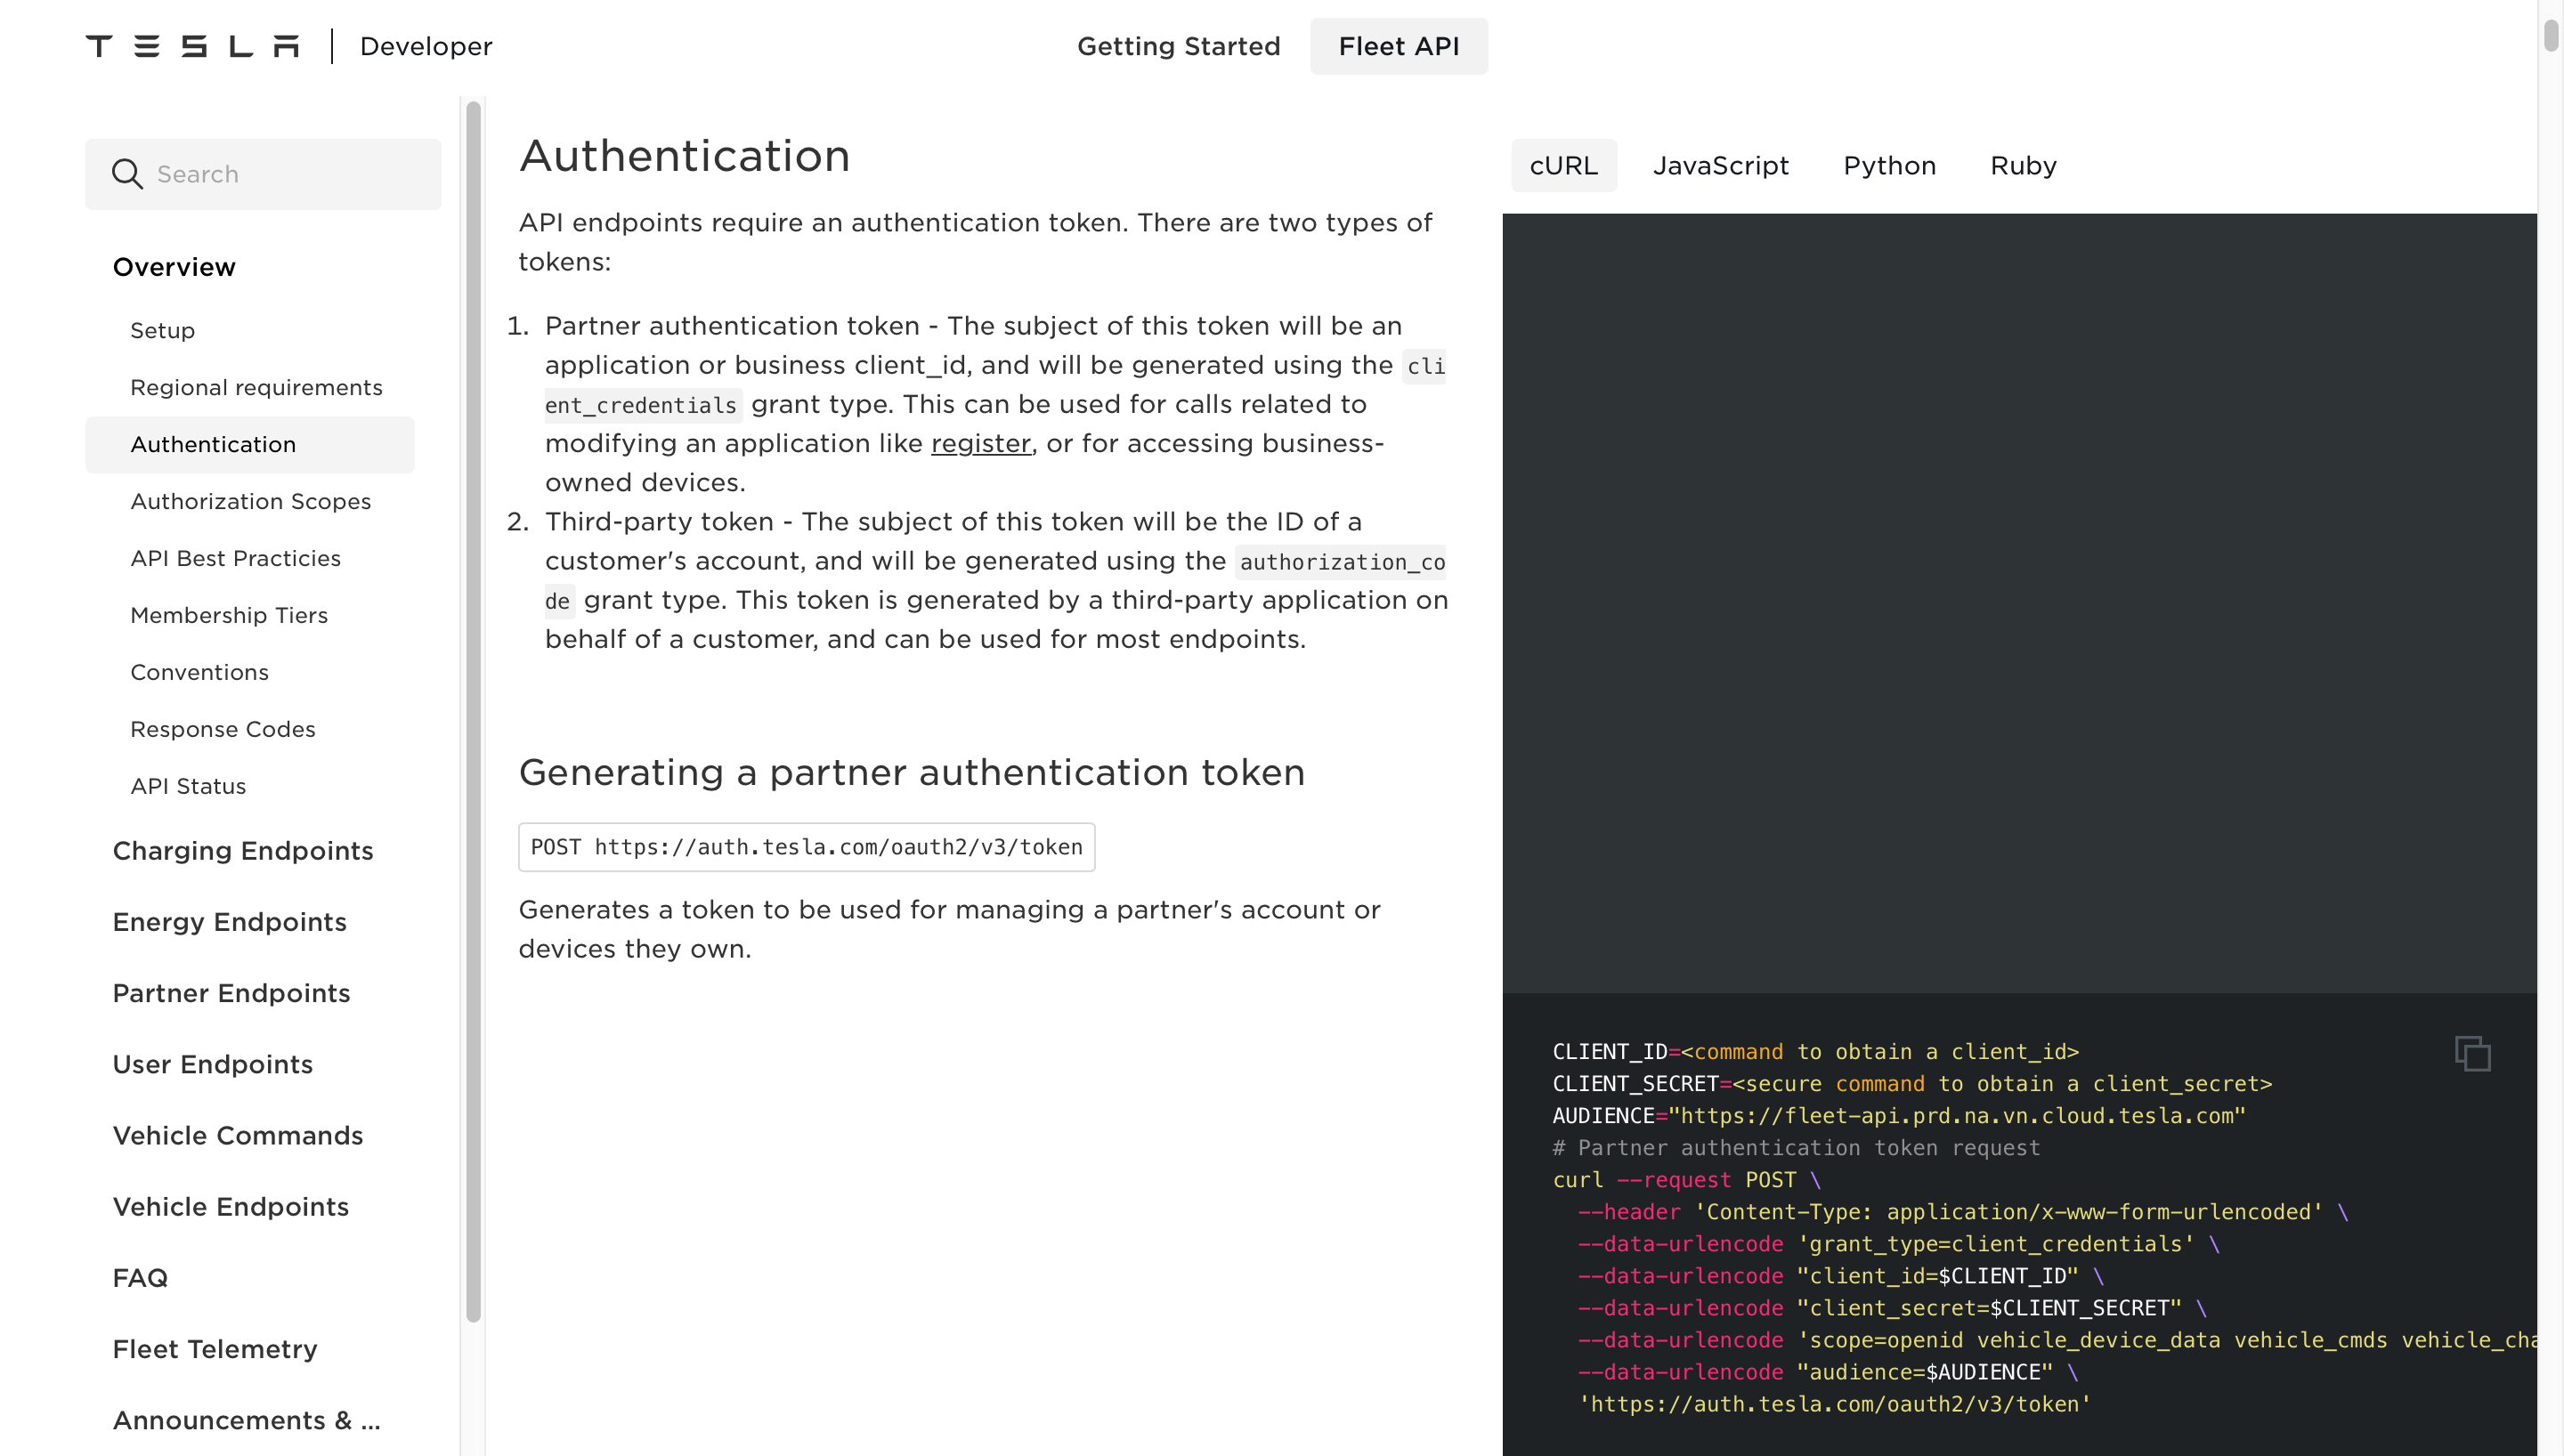Click the '# Partner authentication token request' comment
Screen dimensions: 2564x1456
[x=1795, y=1148]
